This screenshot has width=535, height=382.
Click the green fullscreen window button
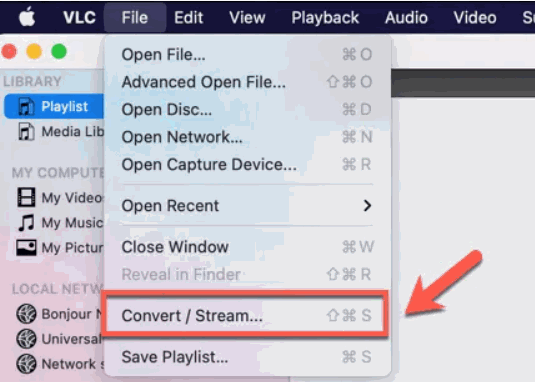point(59,52)
